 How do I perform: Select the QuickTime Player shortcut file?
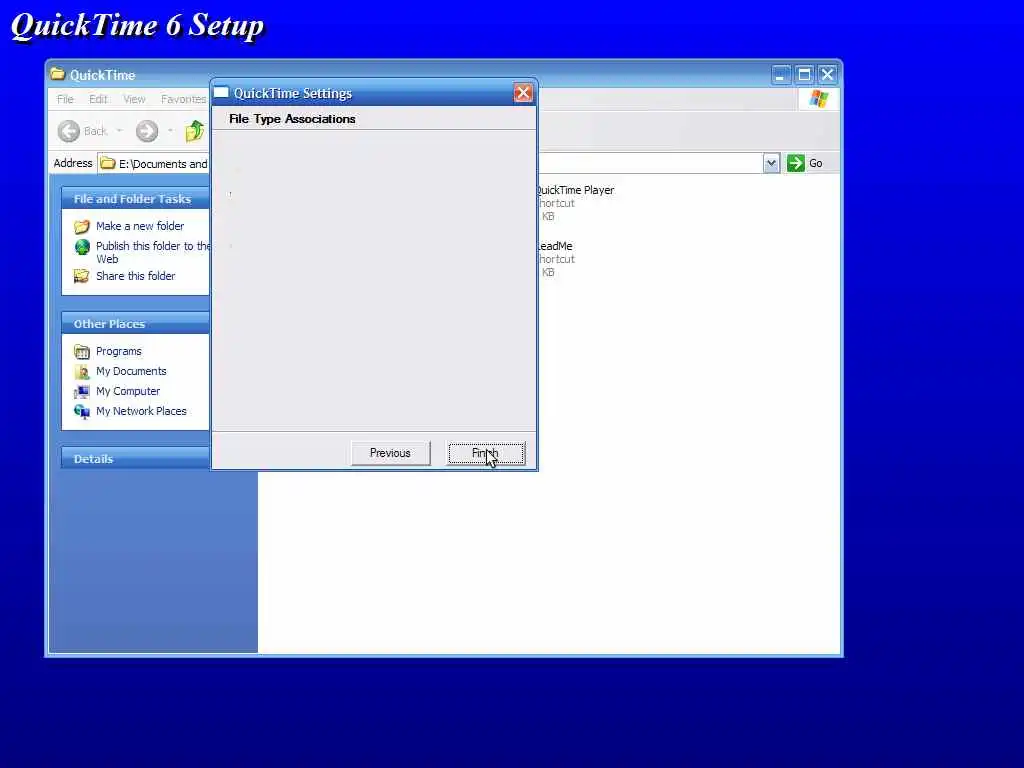click(x=575, y=202)
